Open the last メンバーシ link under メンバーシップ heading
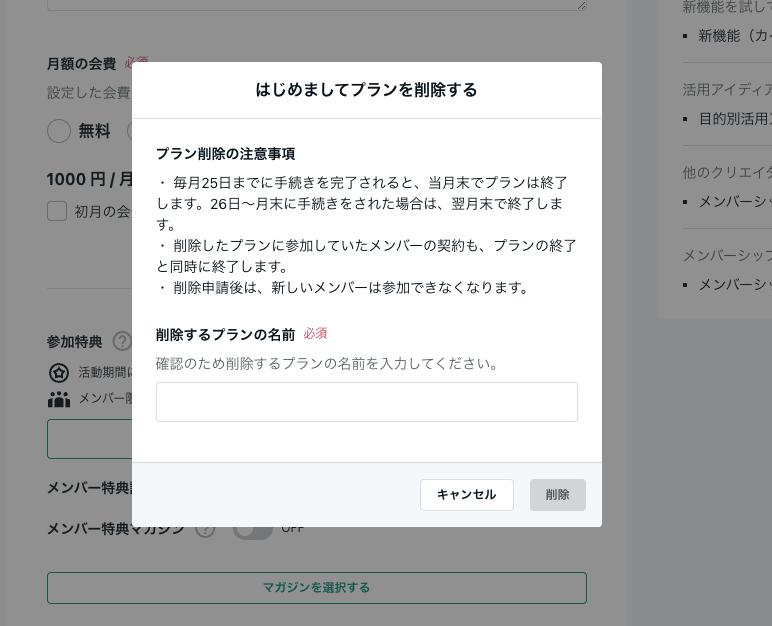The image size is (772, 626). [x=734, y=285]
